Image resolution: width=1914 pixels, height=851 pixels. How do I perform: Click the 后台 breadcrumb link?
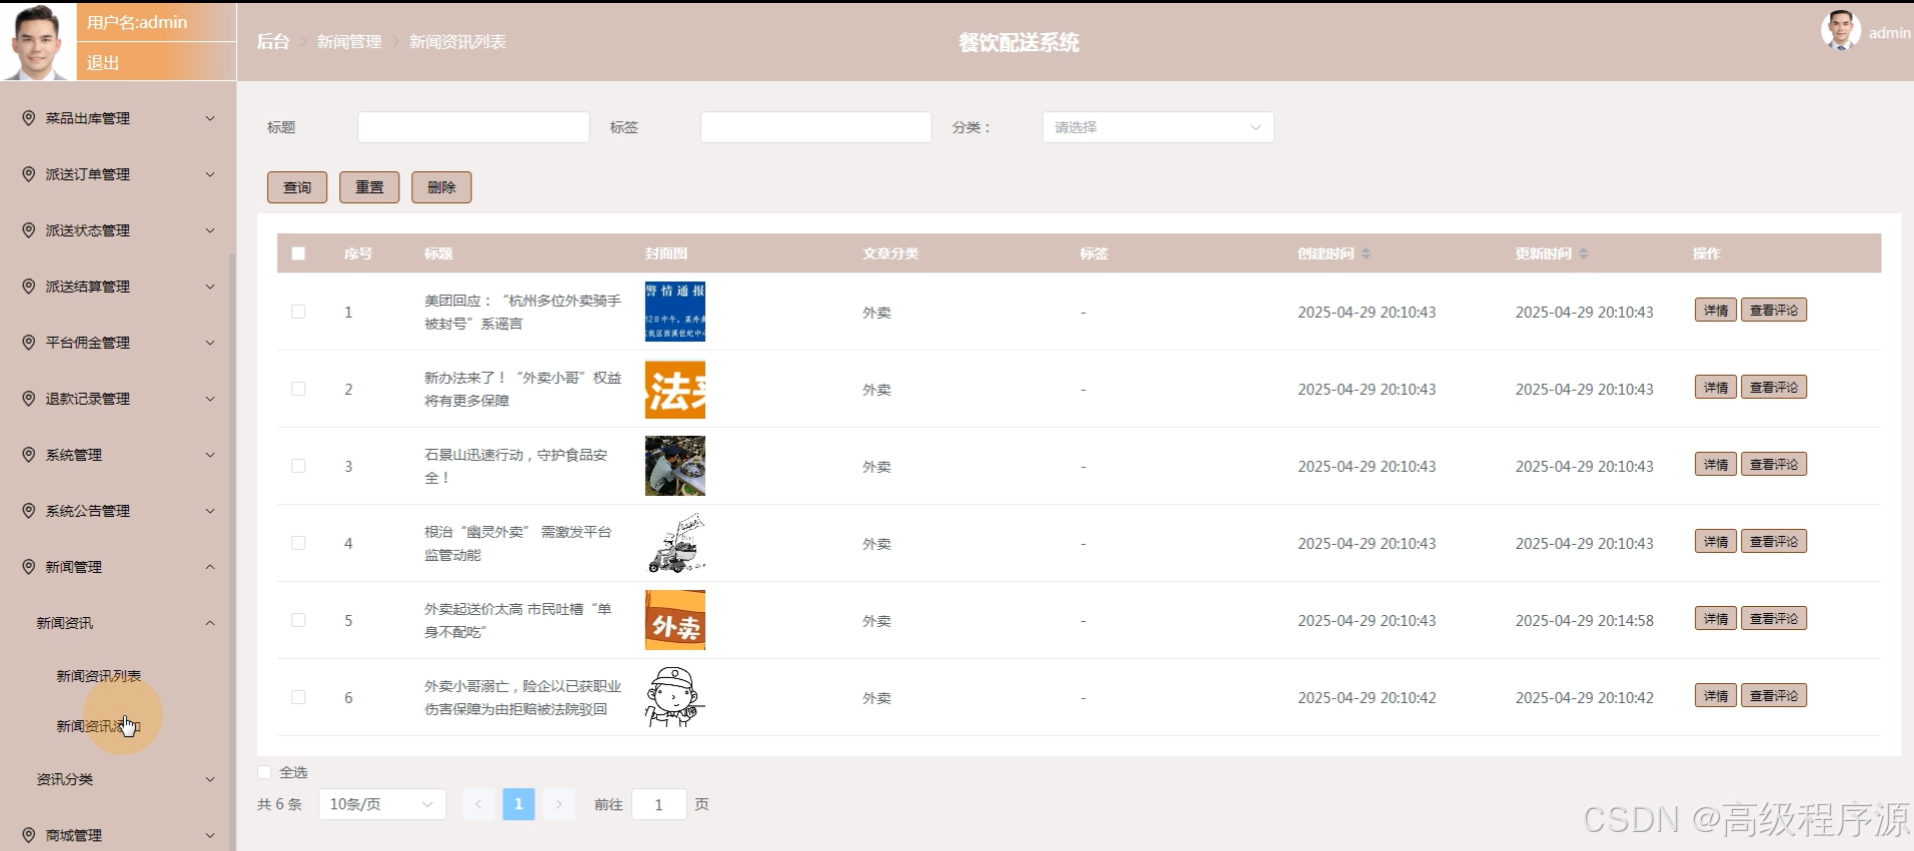(273, 42)
